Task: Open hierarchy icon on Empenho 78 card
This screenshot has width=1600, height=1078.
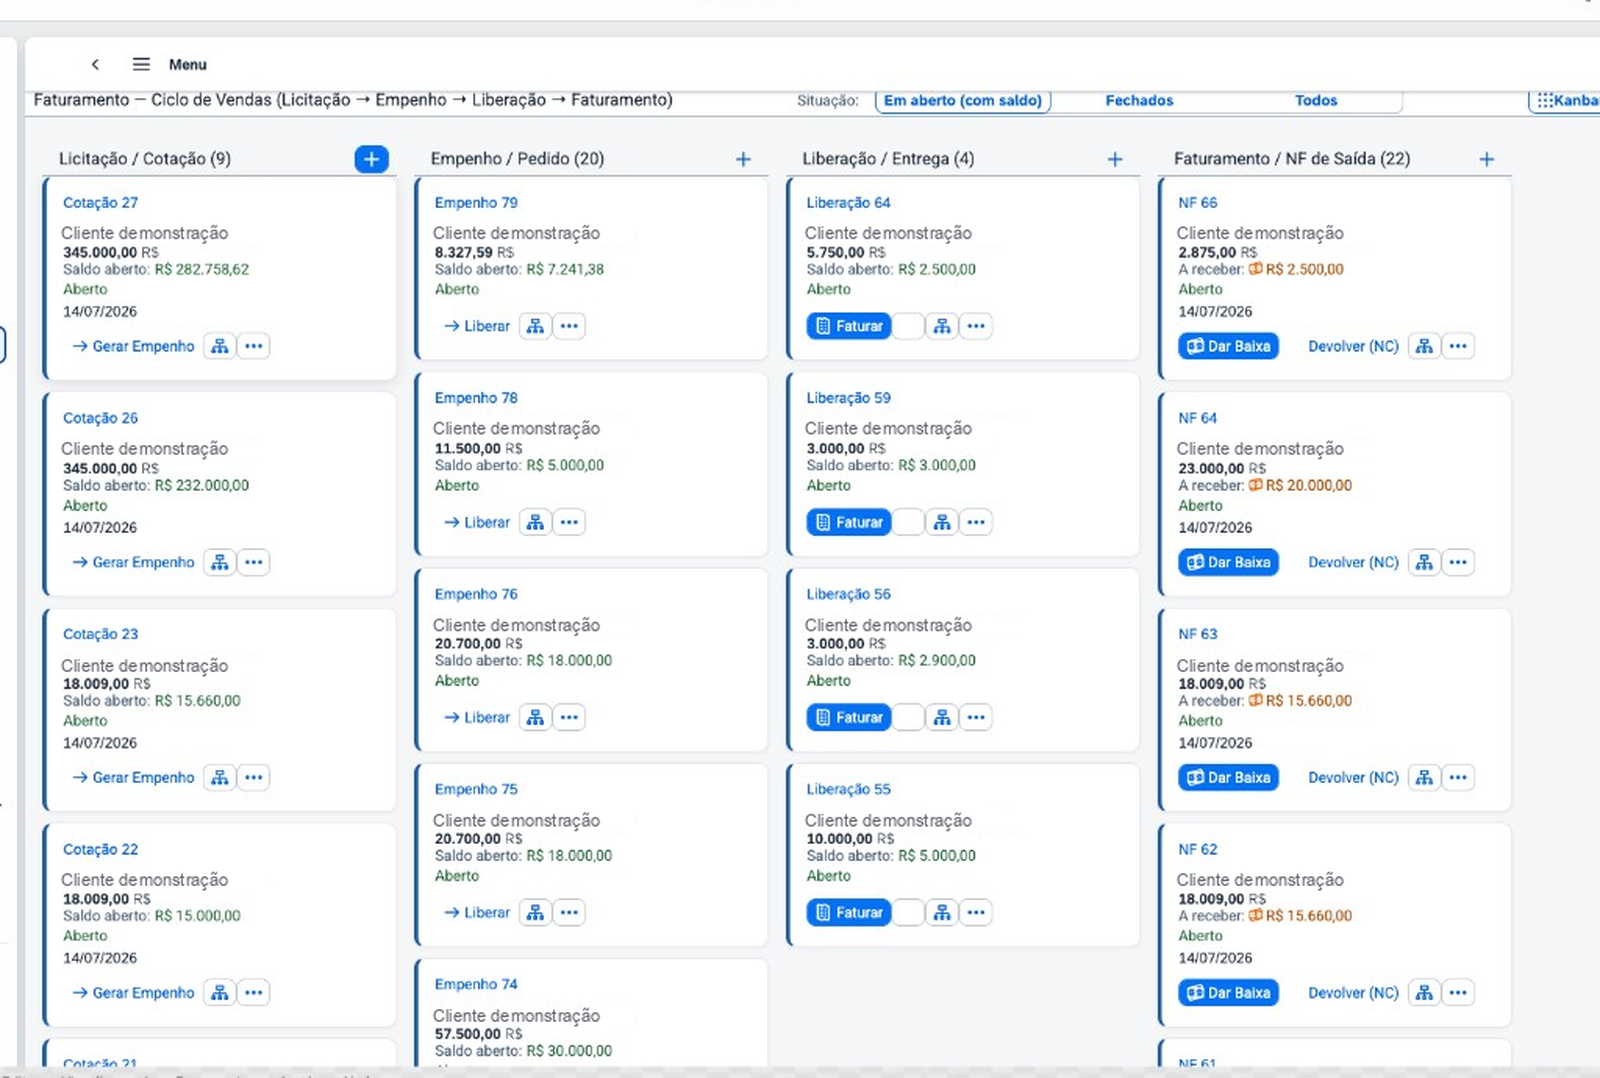Action: coord(536,522)
